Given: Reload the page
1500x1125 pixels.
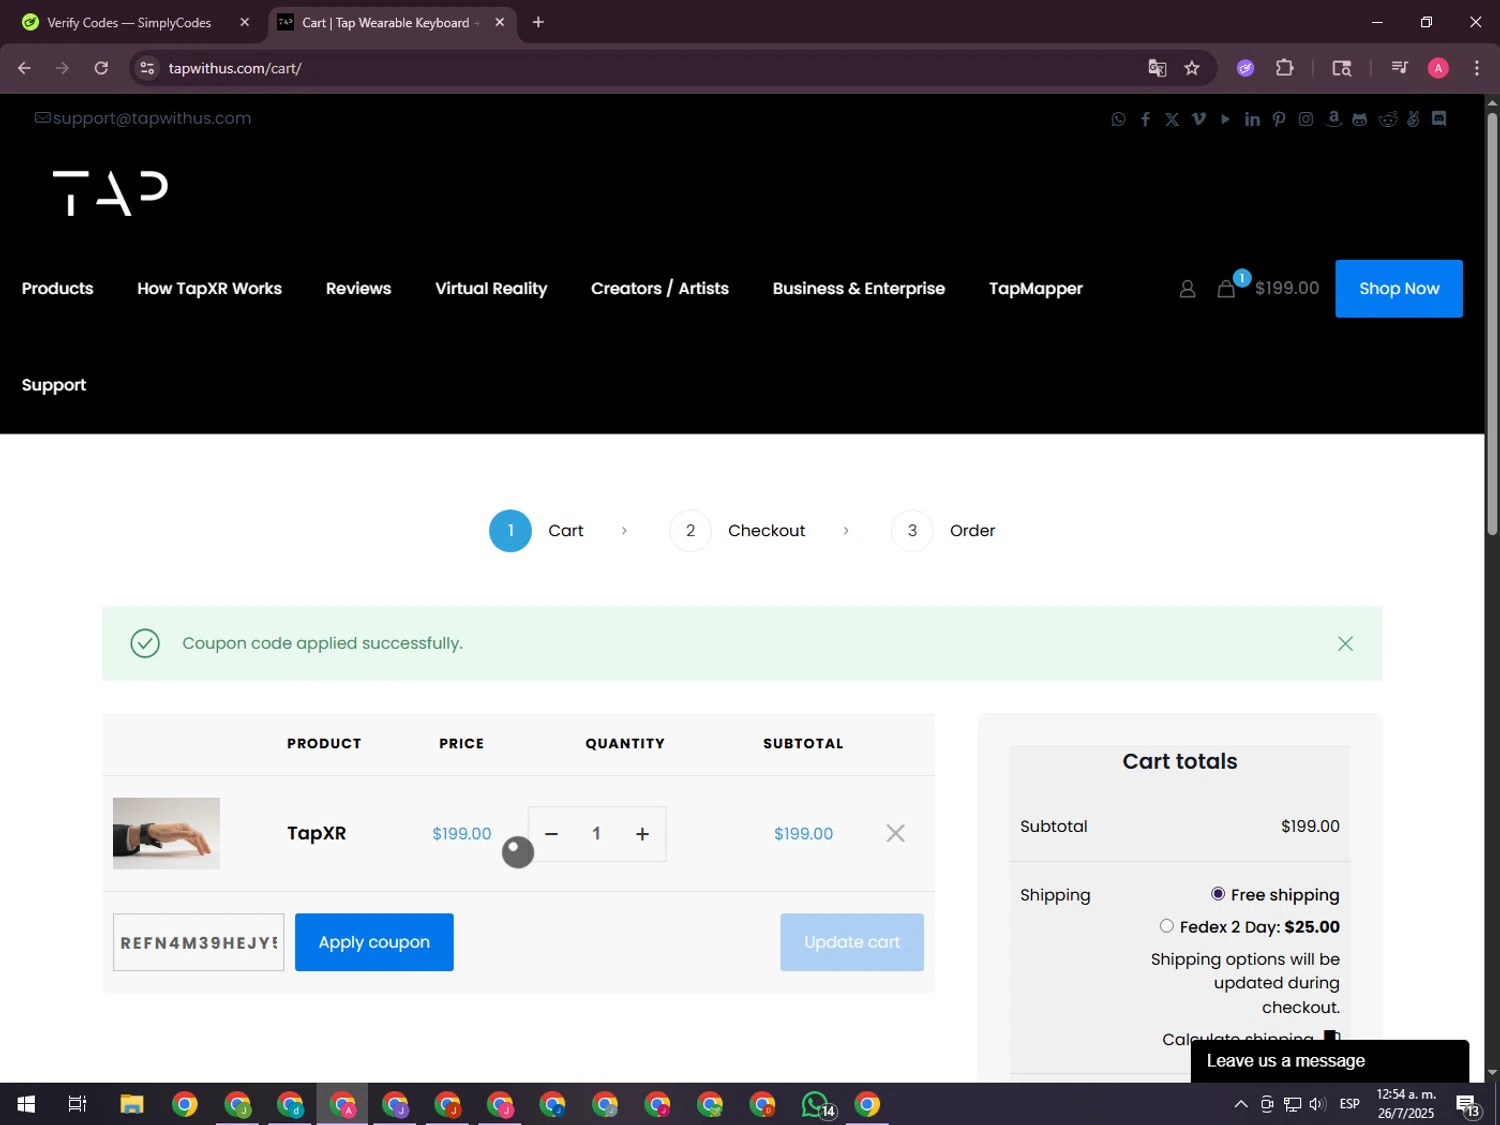Looking at the screenshot, I should [x=101, y=68].
